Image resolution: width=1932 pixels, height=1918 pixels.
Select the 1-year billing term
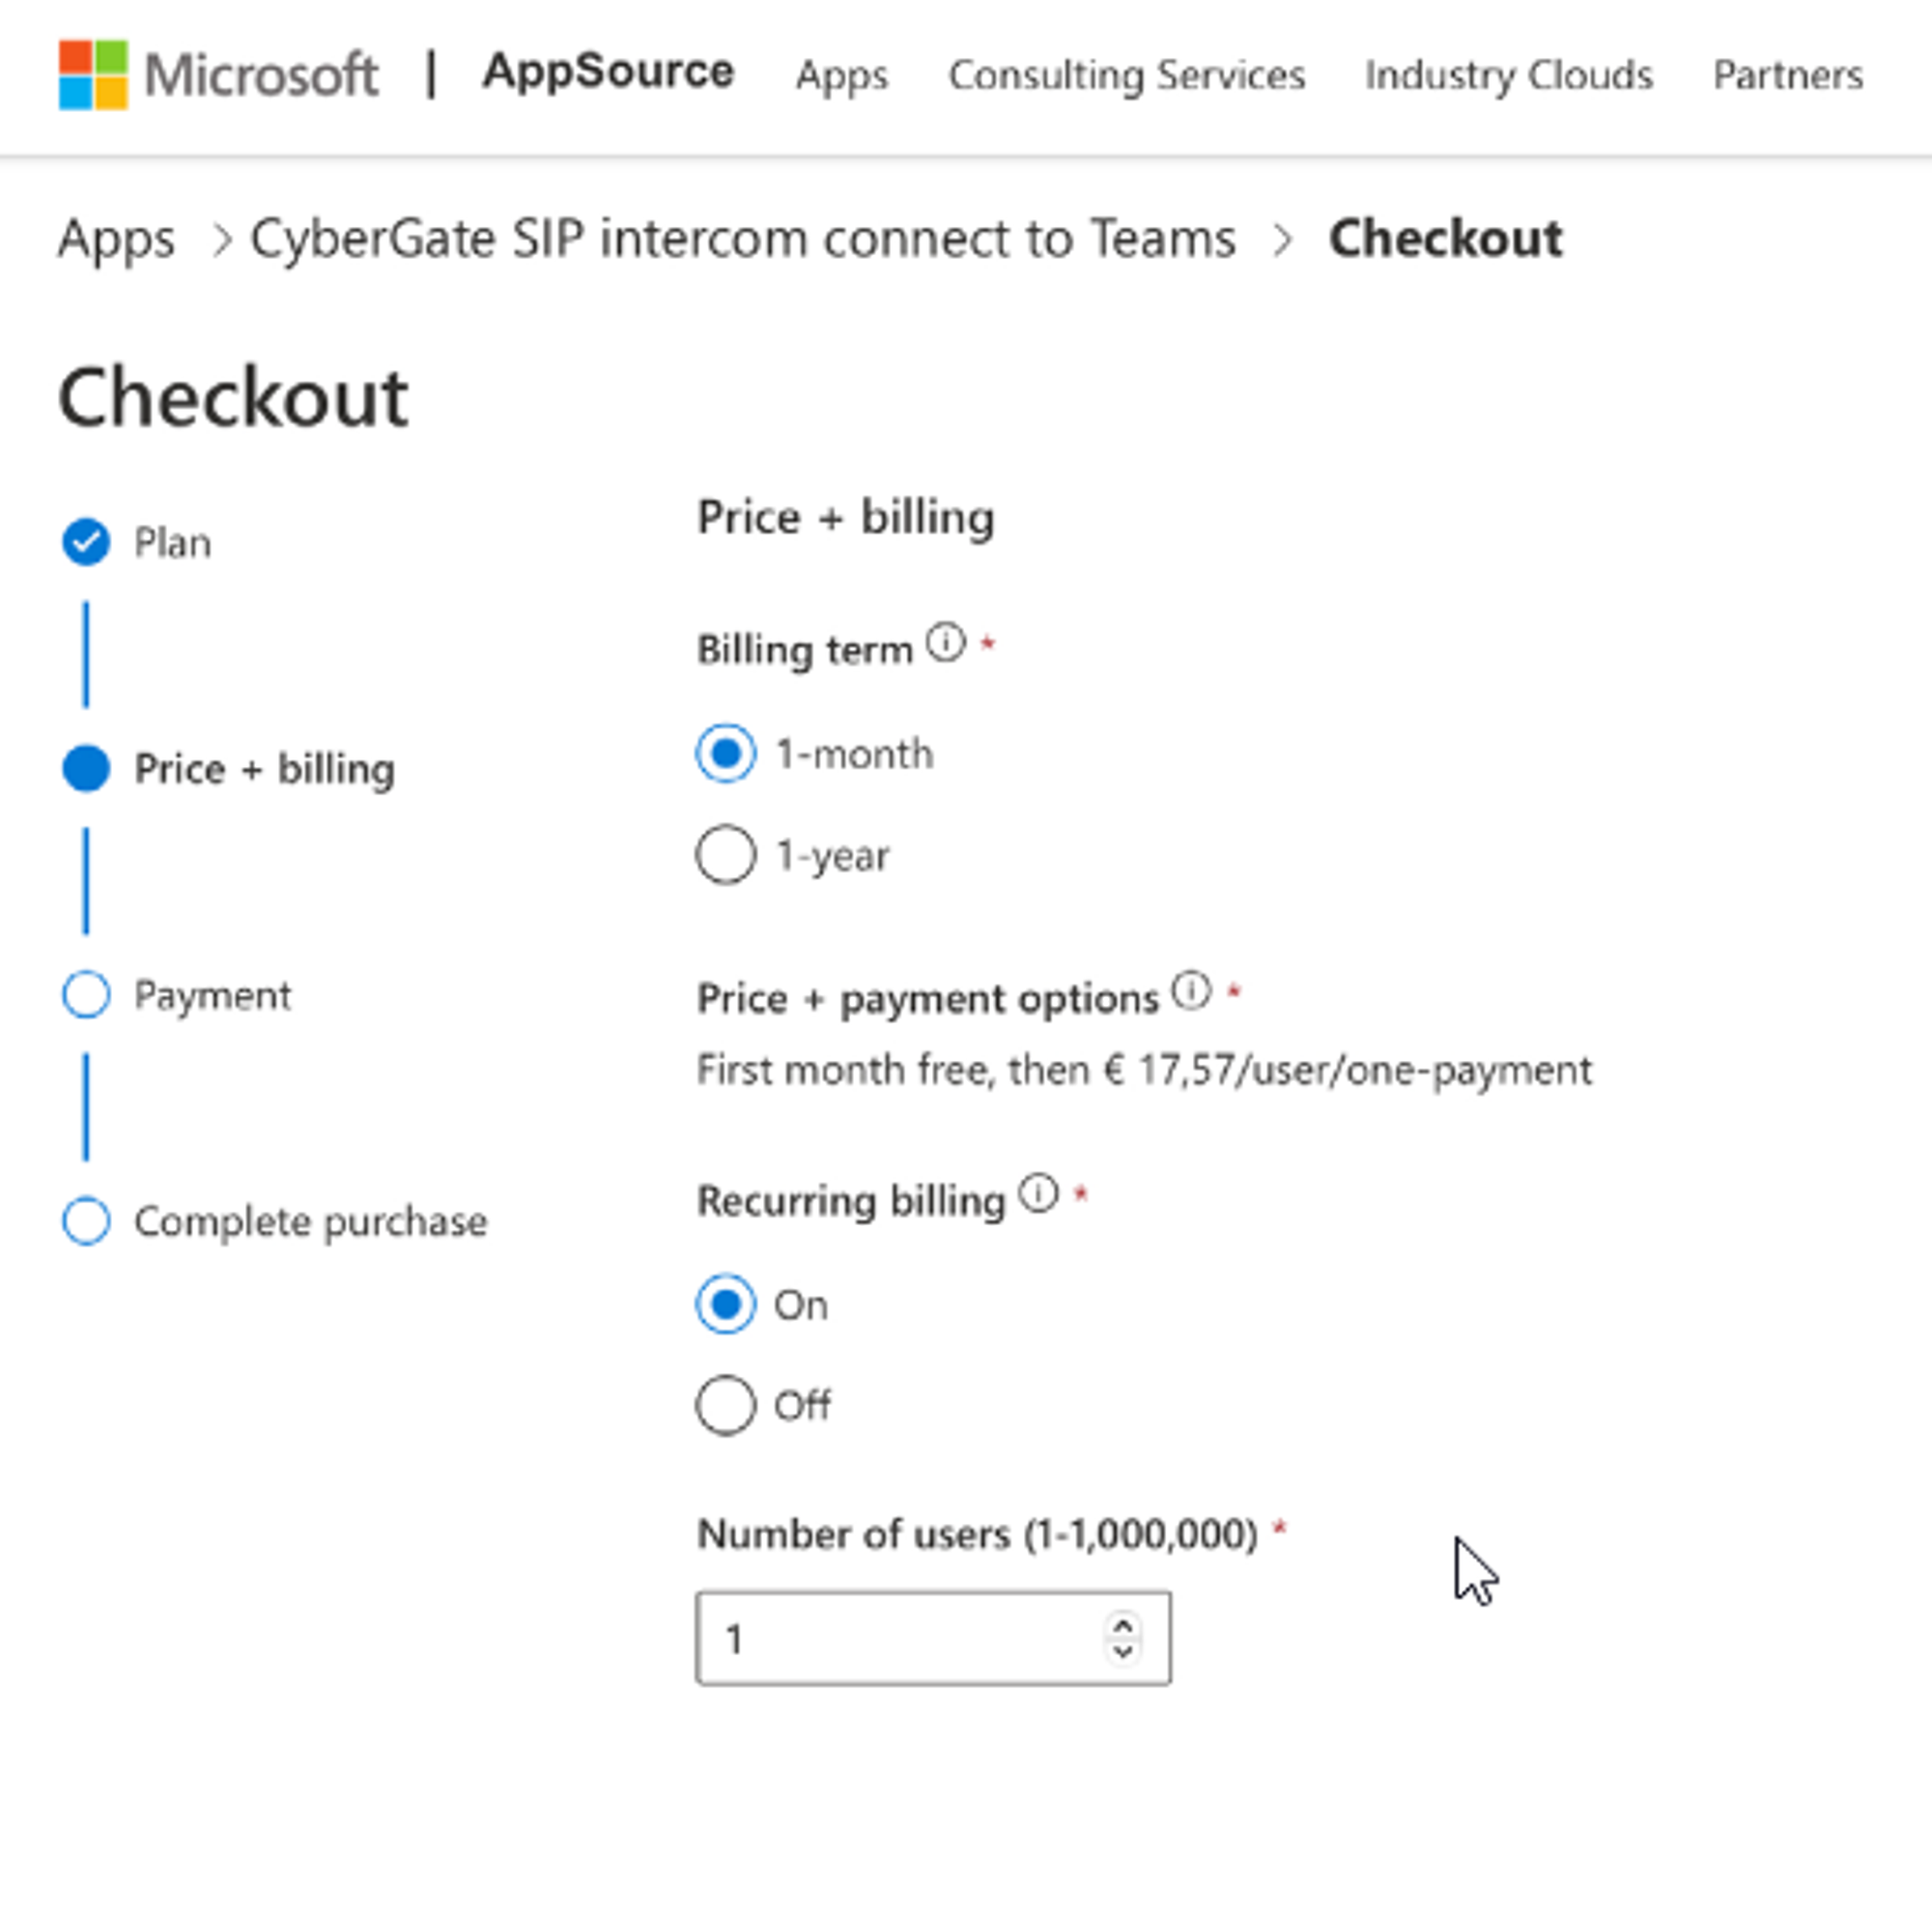[x=726, y=855]
